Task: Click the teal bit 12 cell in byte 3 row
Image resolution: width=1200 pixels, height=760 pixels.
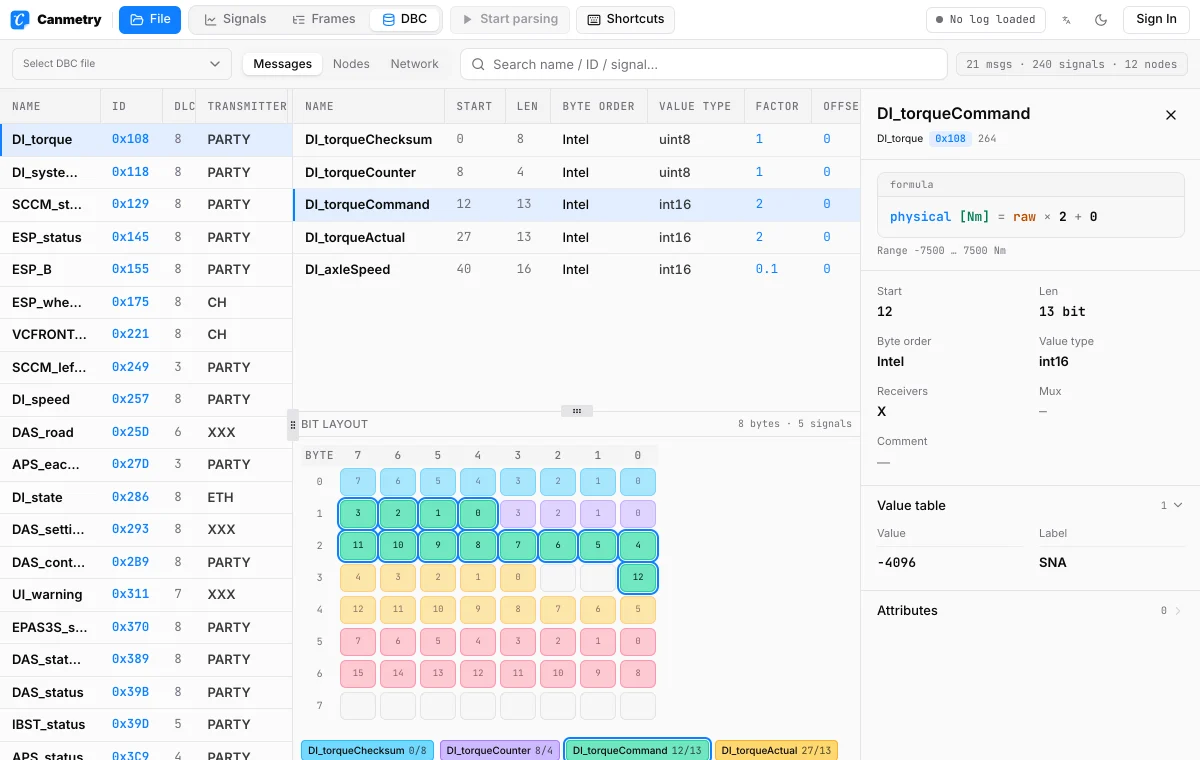Action: click(x=638, y=578)
